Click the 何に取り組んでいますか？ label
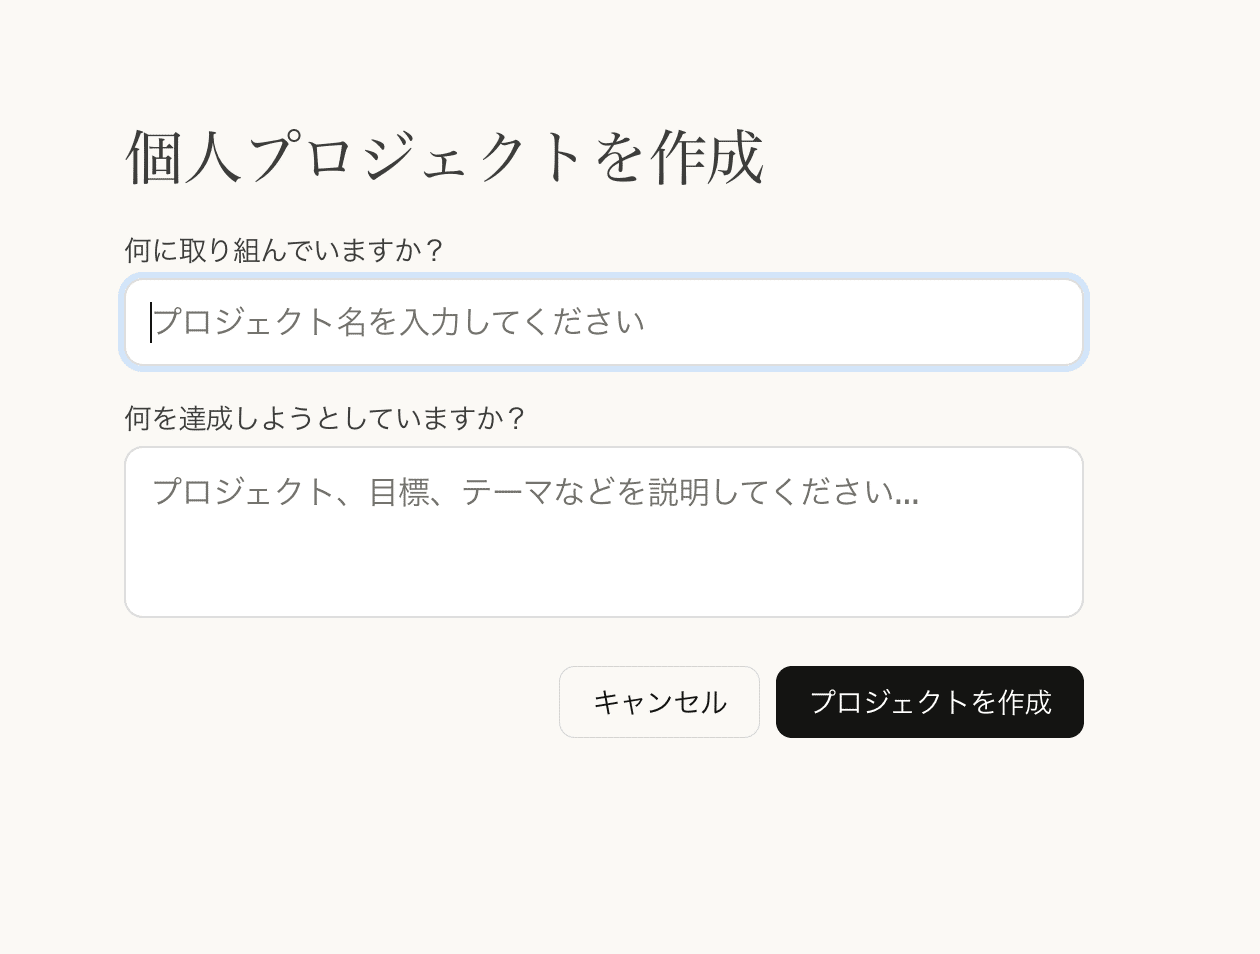Viewport: 1260px width, 954px height. click(x=284, y=250)
